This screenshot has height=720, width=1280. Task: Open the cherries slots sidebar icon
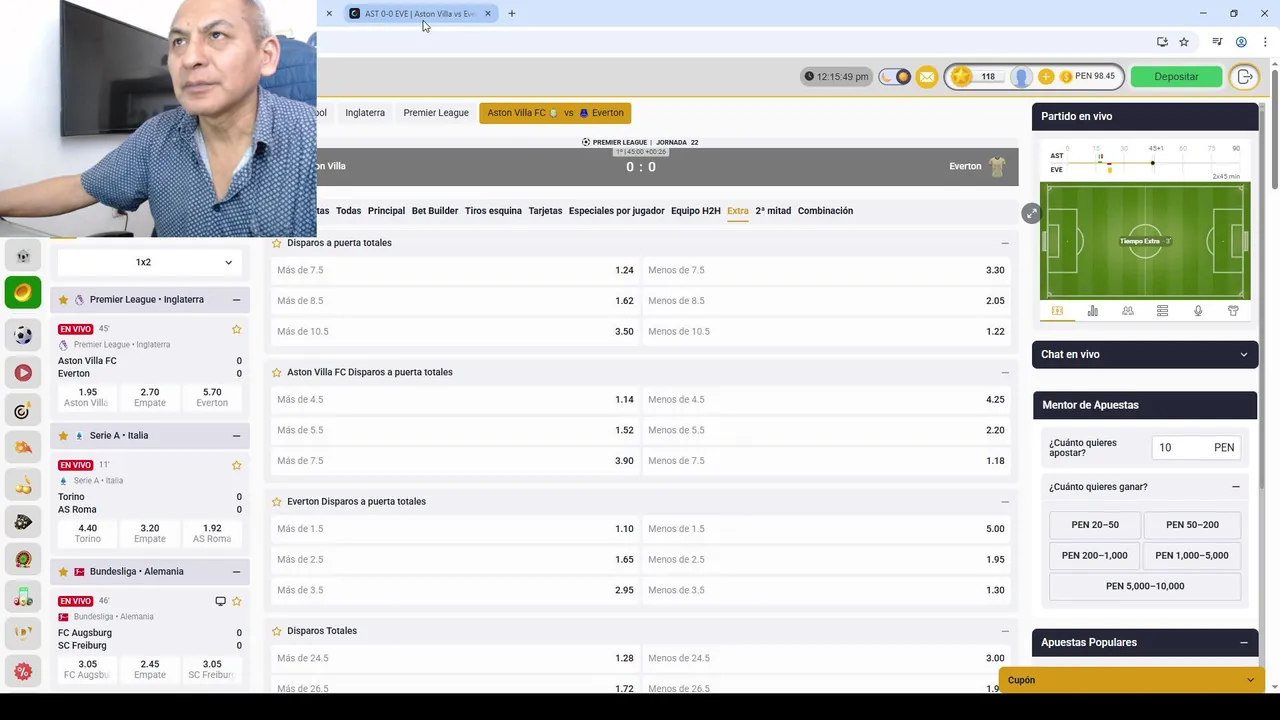click(x=23, y=485)
